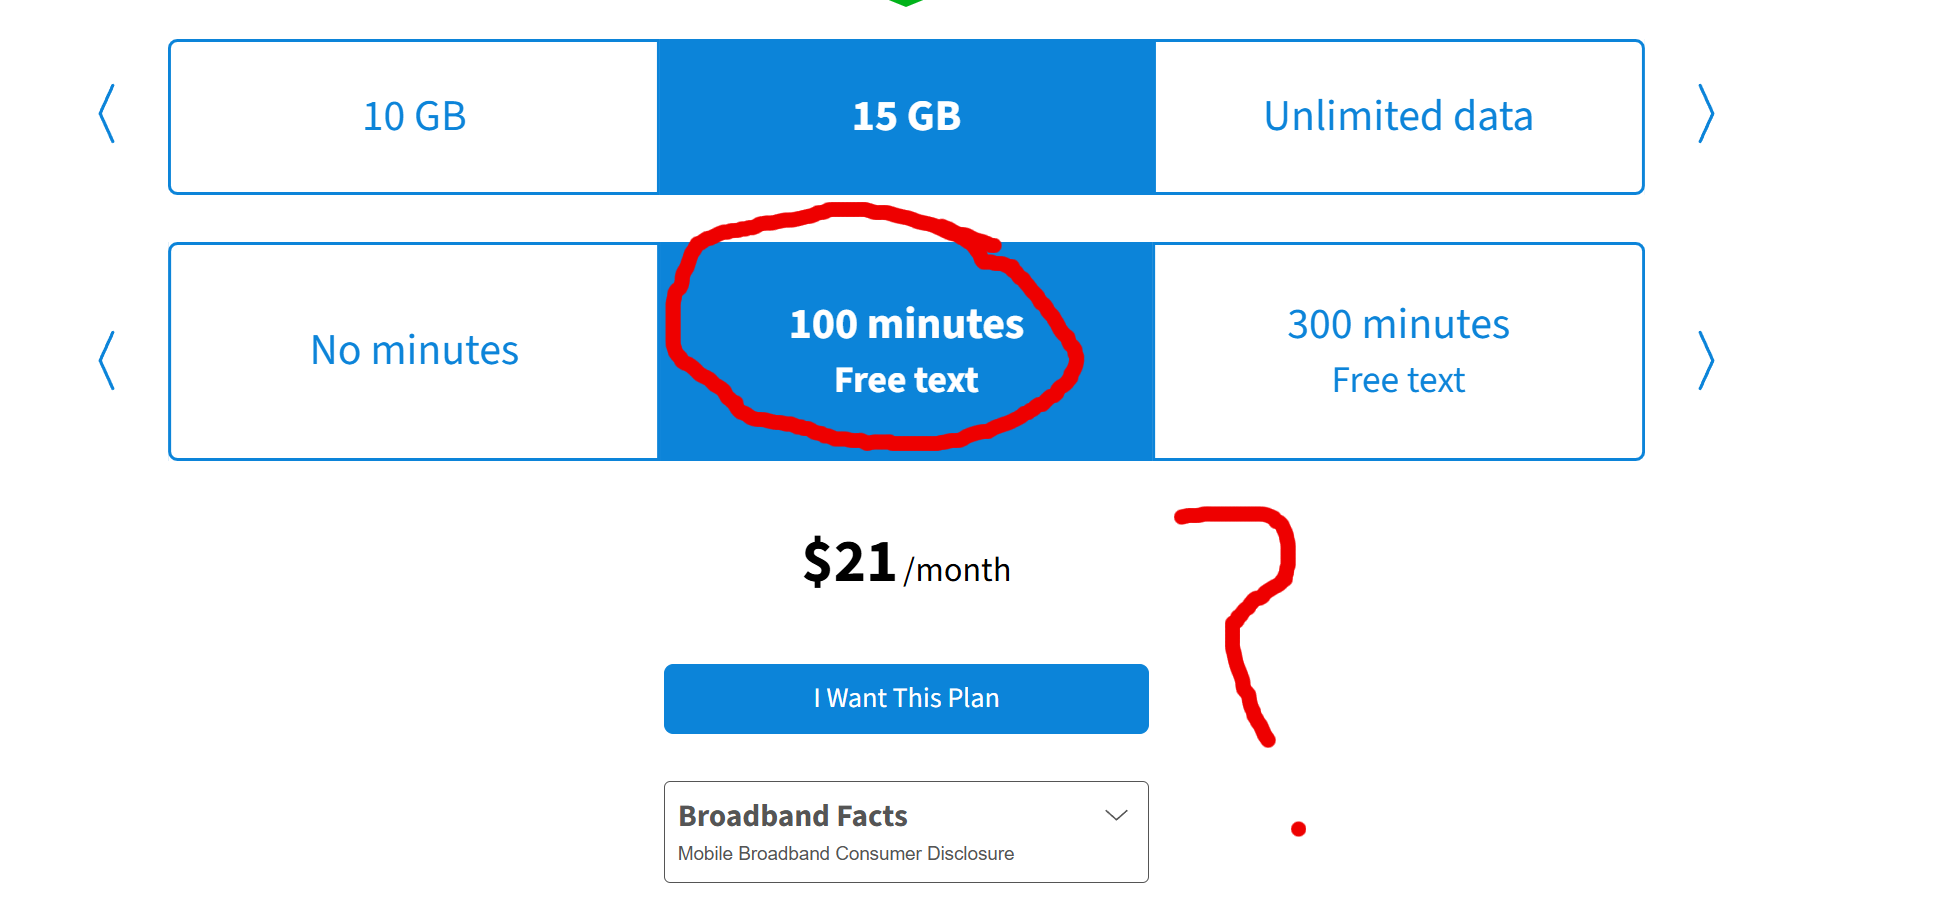This screenshot has width=1947, height=923.
Task: Click the /month billing label
Action: click(957, 570)
